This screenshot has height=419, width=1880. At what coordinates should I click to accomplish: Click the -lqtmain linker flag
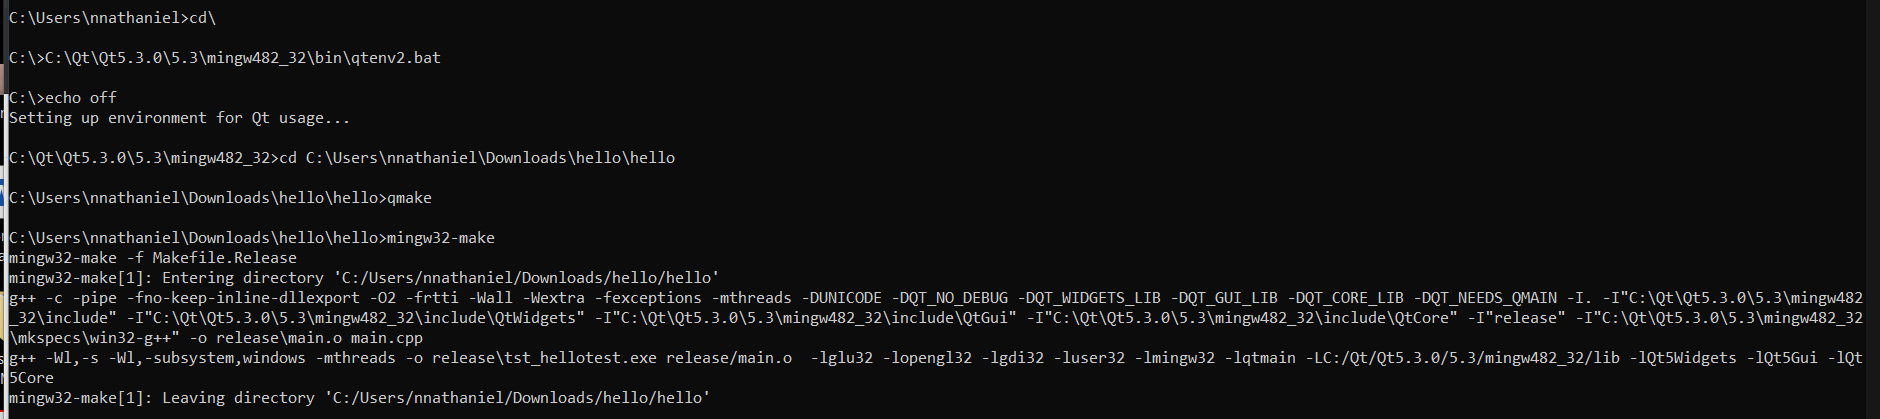tap(1260, 358)
